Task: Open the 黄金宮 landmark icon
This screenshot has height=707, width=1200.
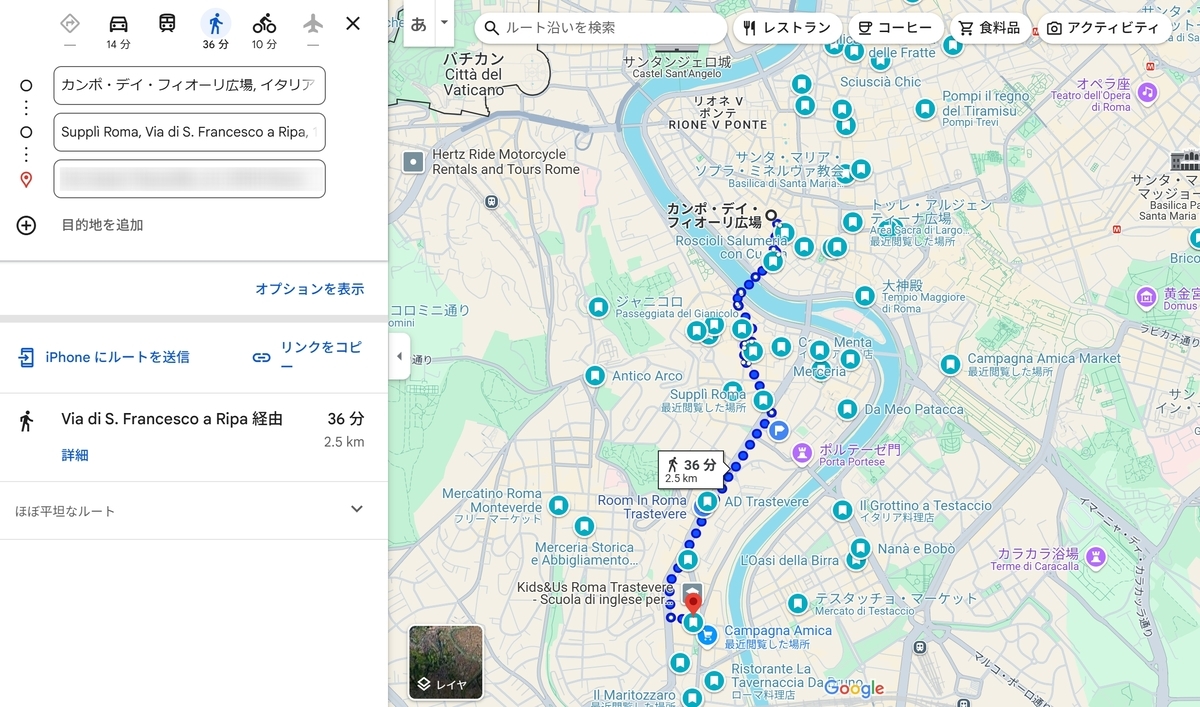Action: (x=1147, y=297)
